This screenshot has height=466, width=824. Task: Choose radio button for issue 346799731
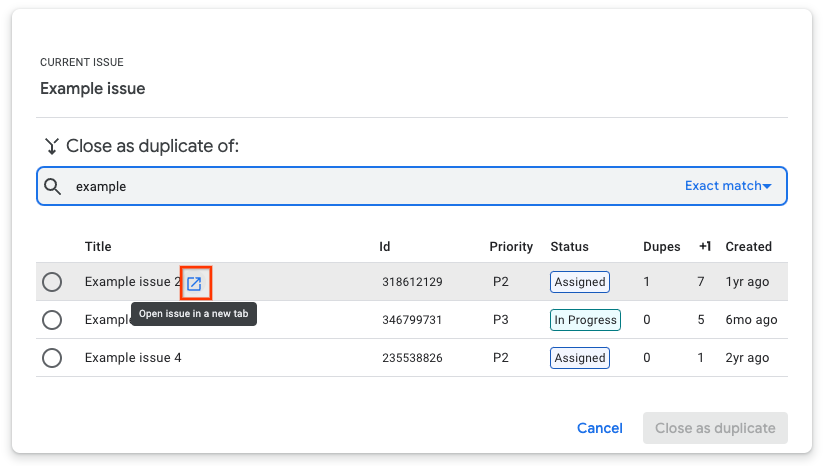click(52, 320)
